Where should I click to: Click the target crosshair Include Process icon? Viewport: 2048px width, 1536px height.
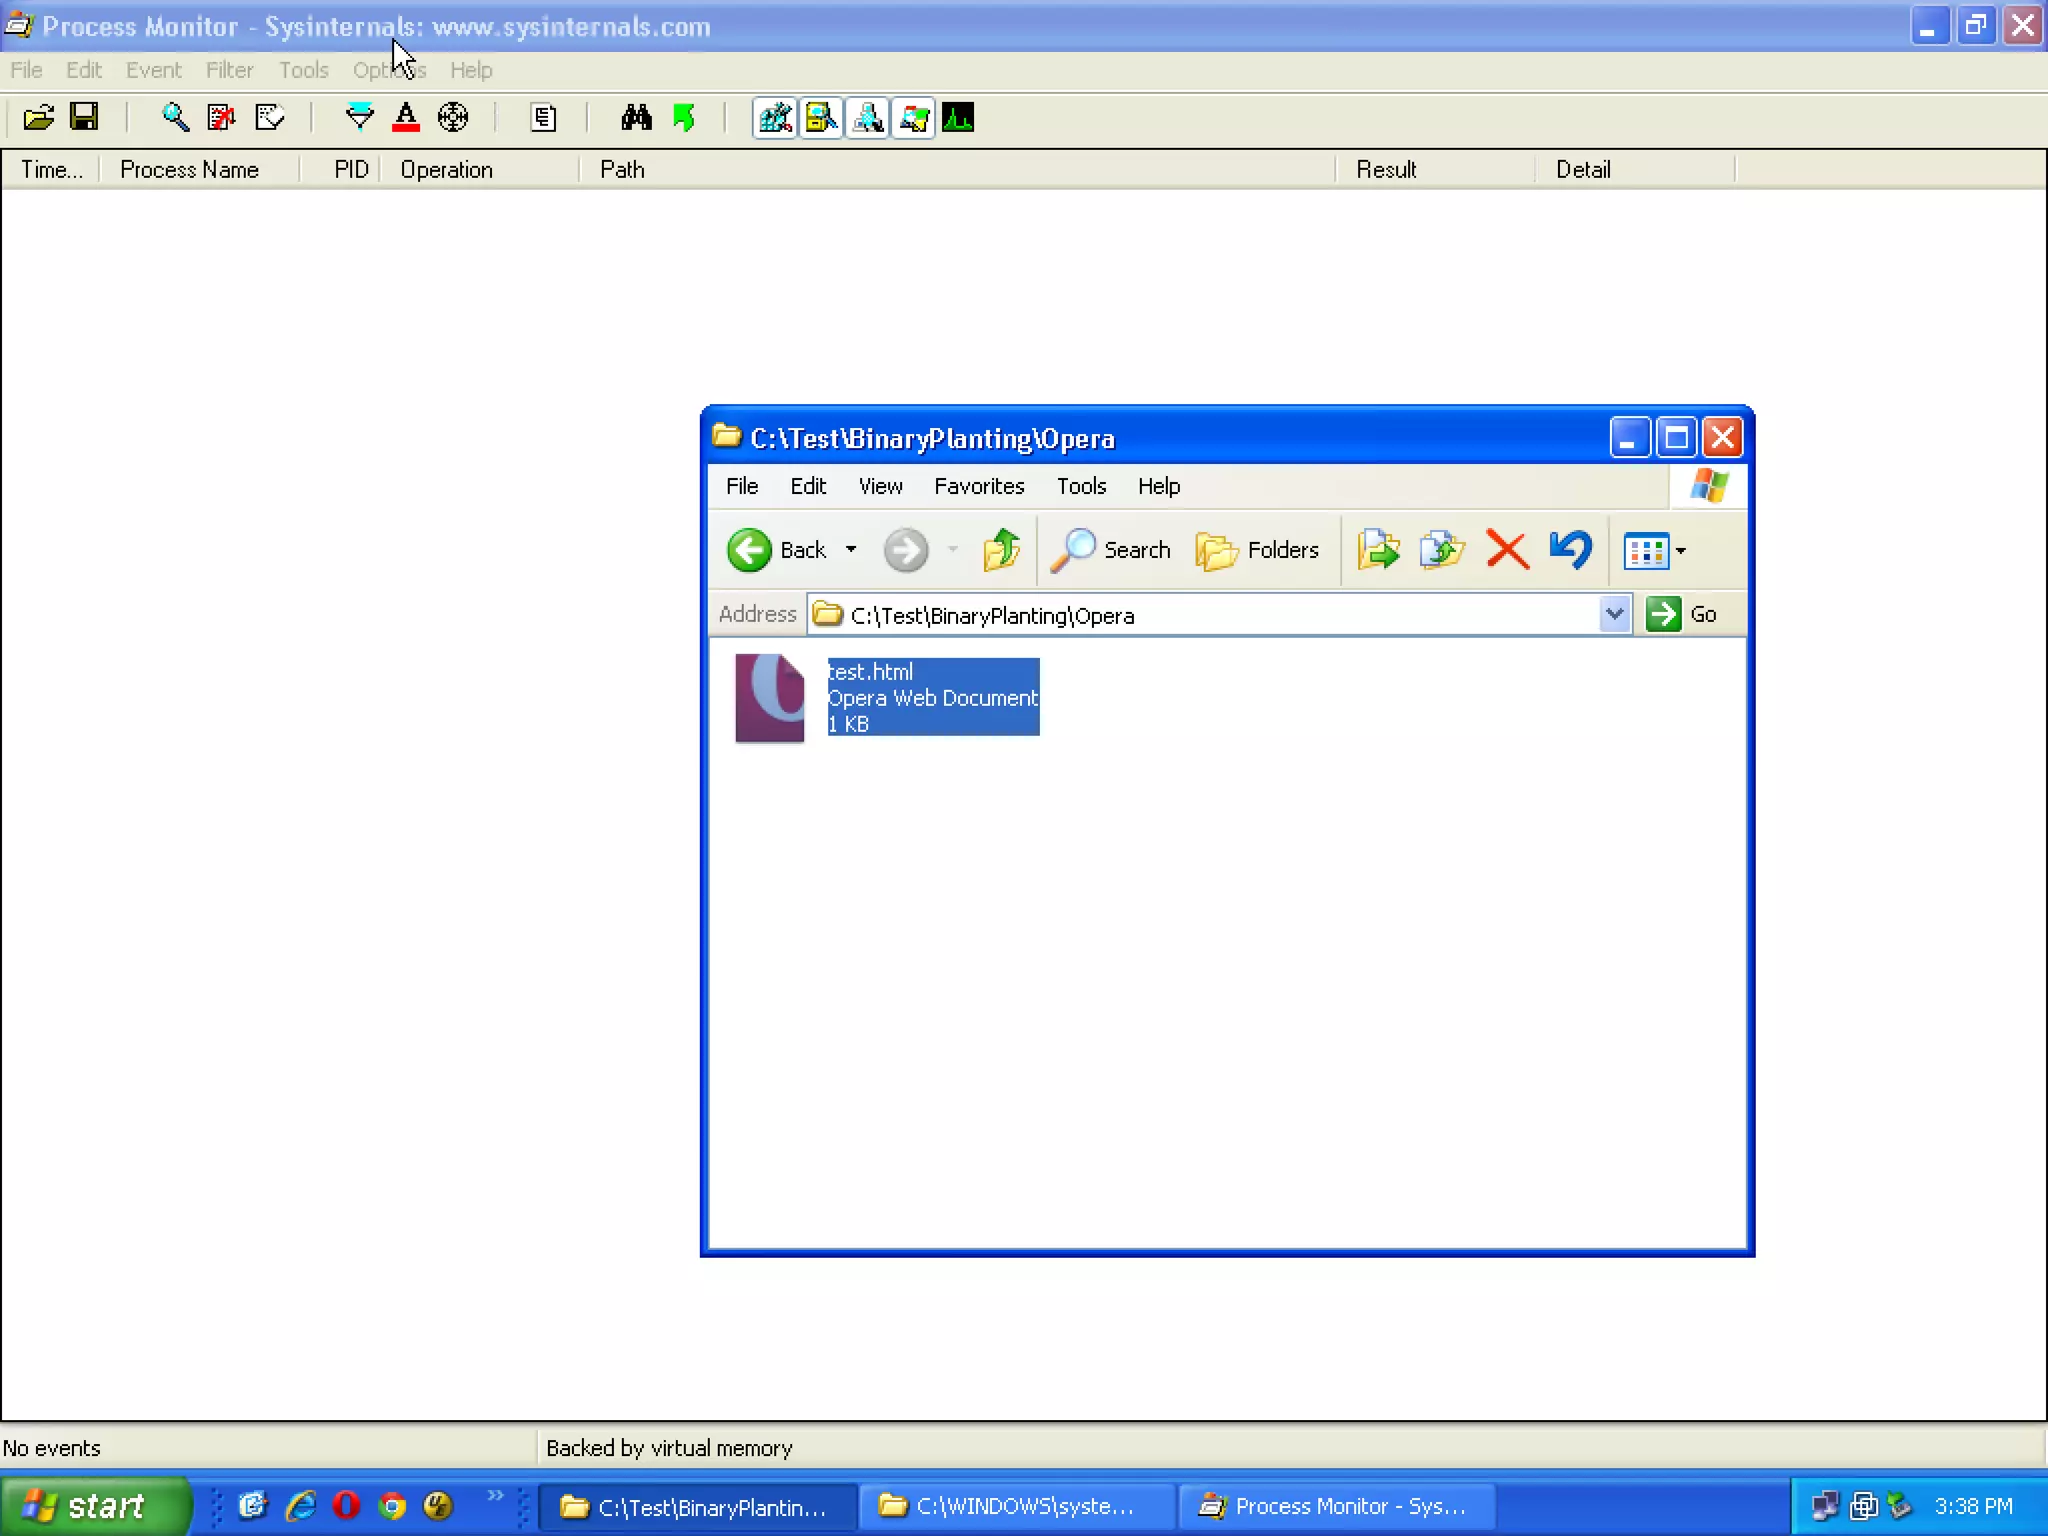[x=453, y=118]
